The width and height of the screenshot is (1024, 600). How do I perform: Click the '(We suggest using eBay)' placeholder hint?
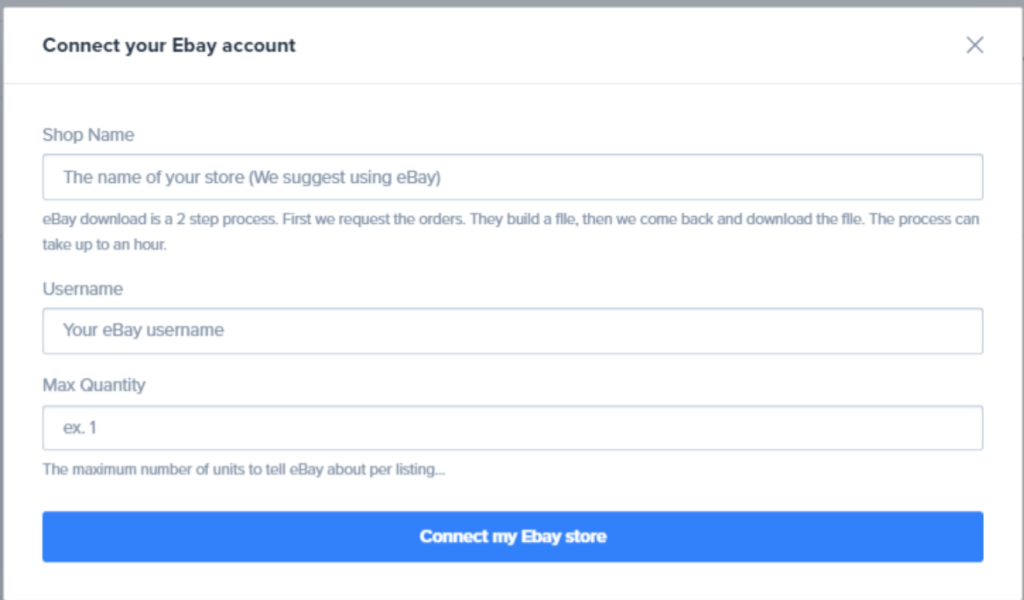point(345,178)
